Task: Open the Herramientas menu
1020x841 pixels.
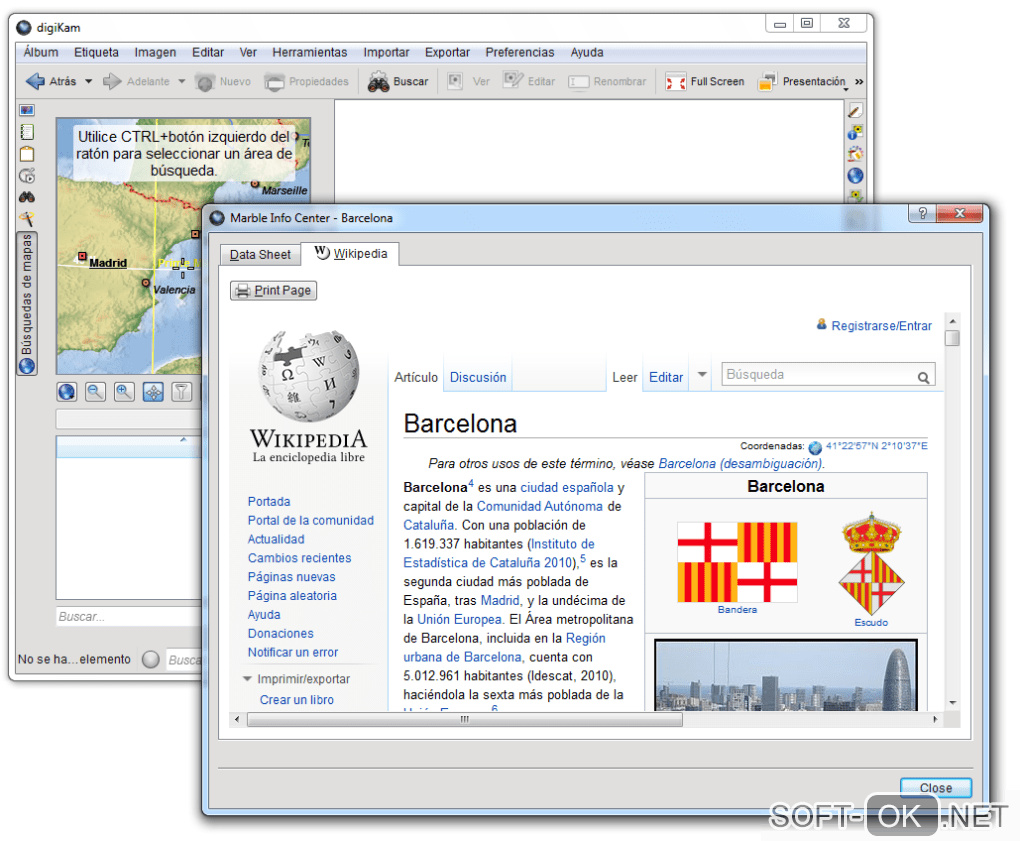Action: [x=310, y=52]
